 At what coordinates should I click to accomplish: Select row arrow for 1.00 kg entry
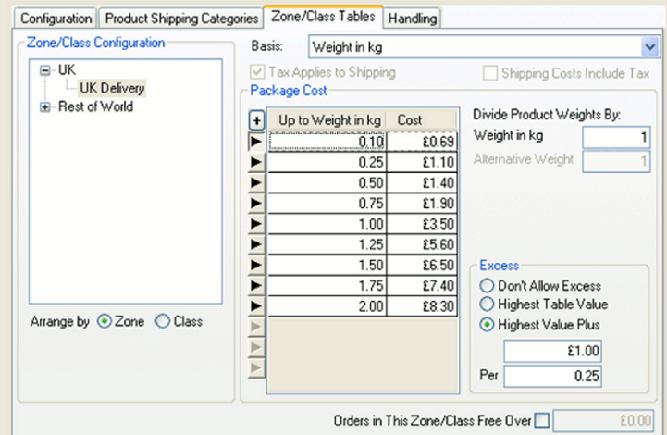(x=257, y=225)
